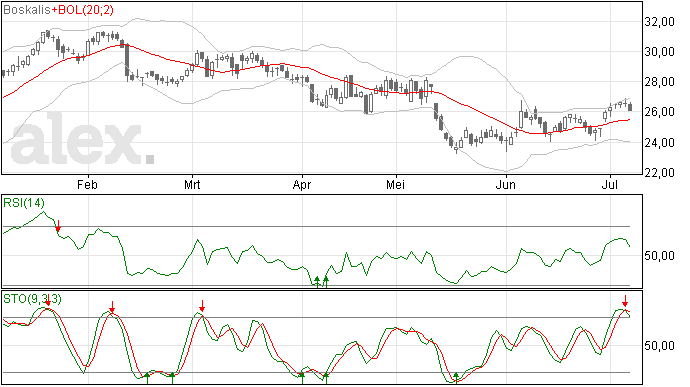
Task: Click the STO red sell arrow in mid February
Action: [112, 307]
